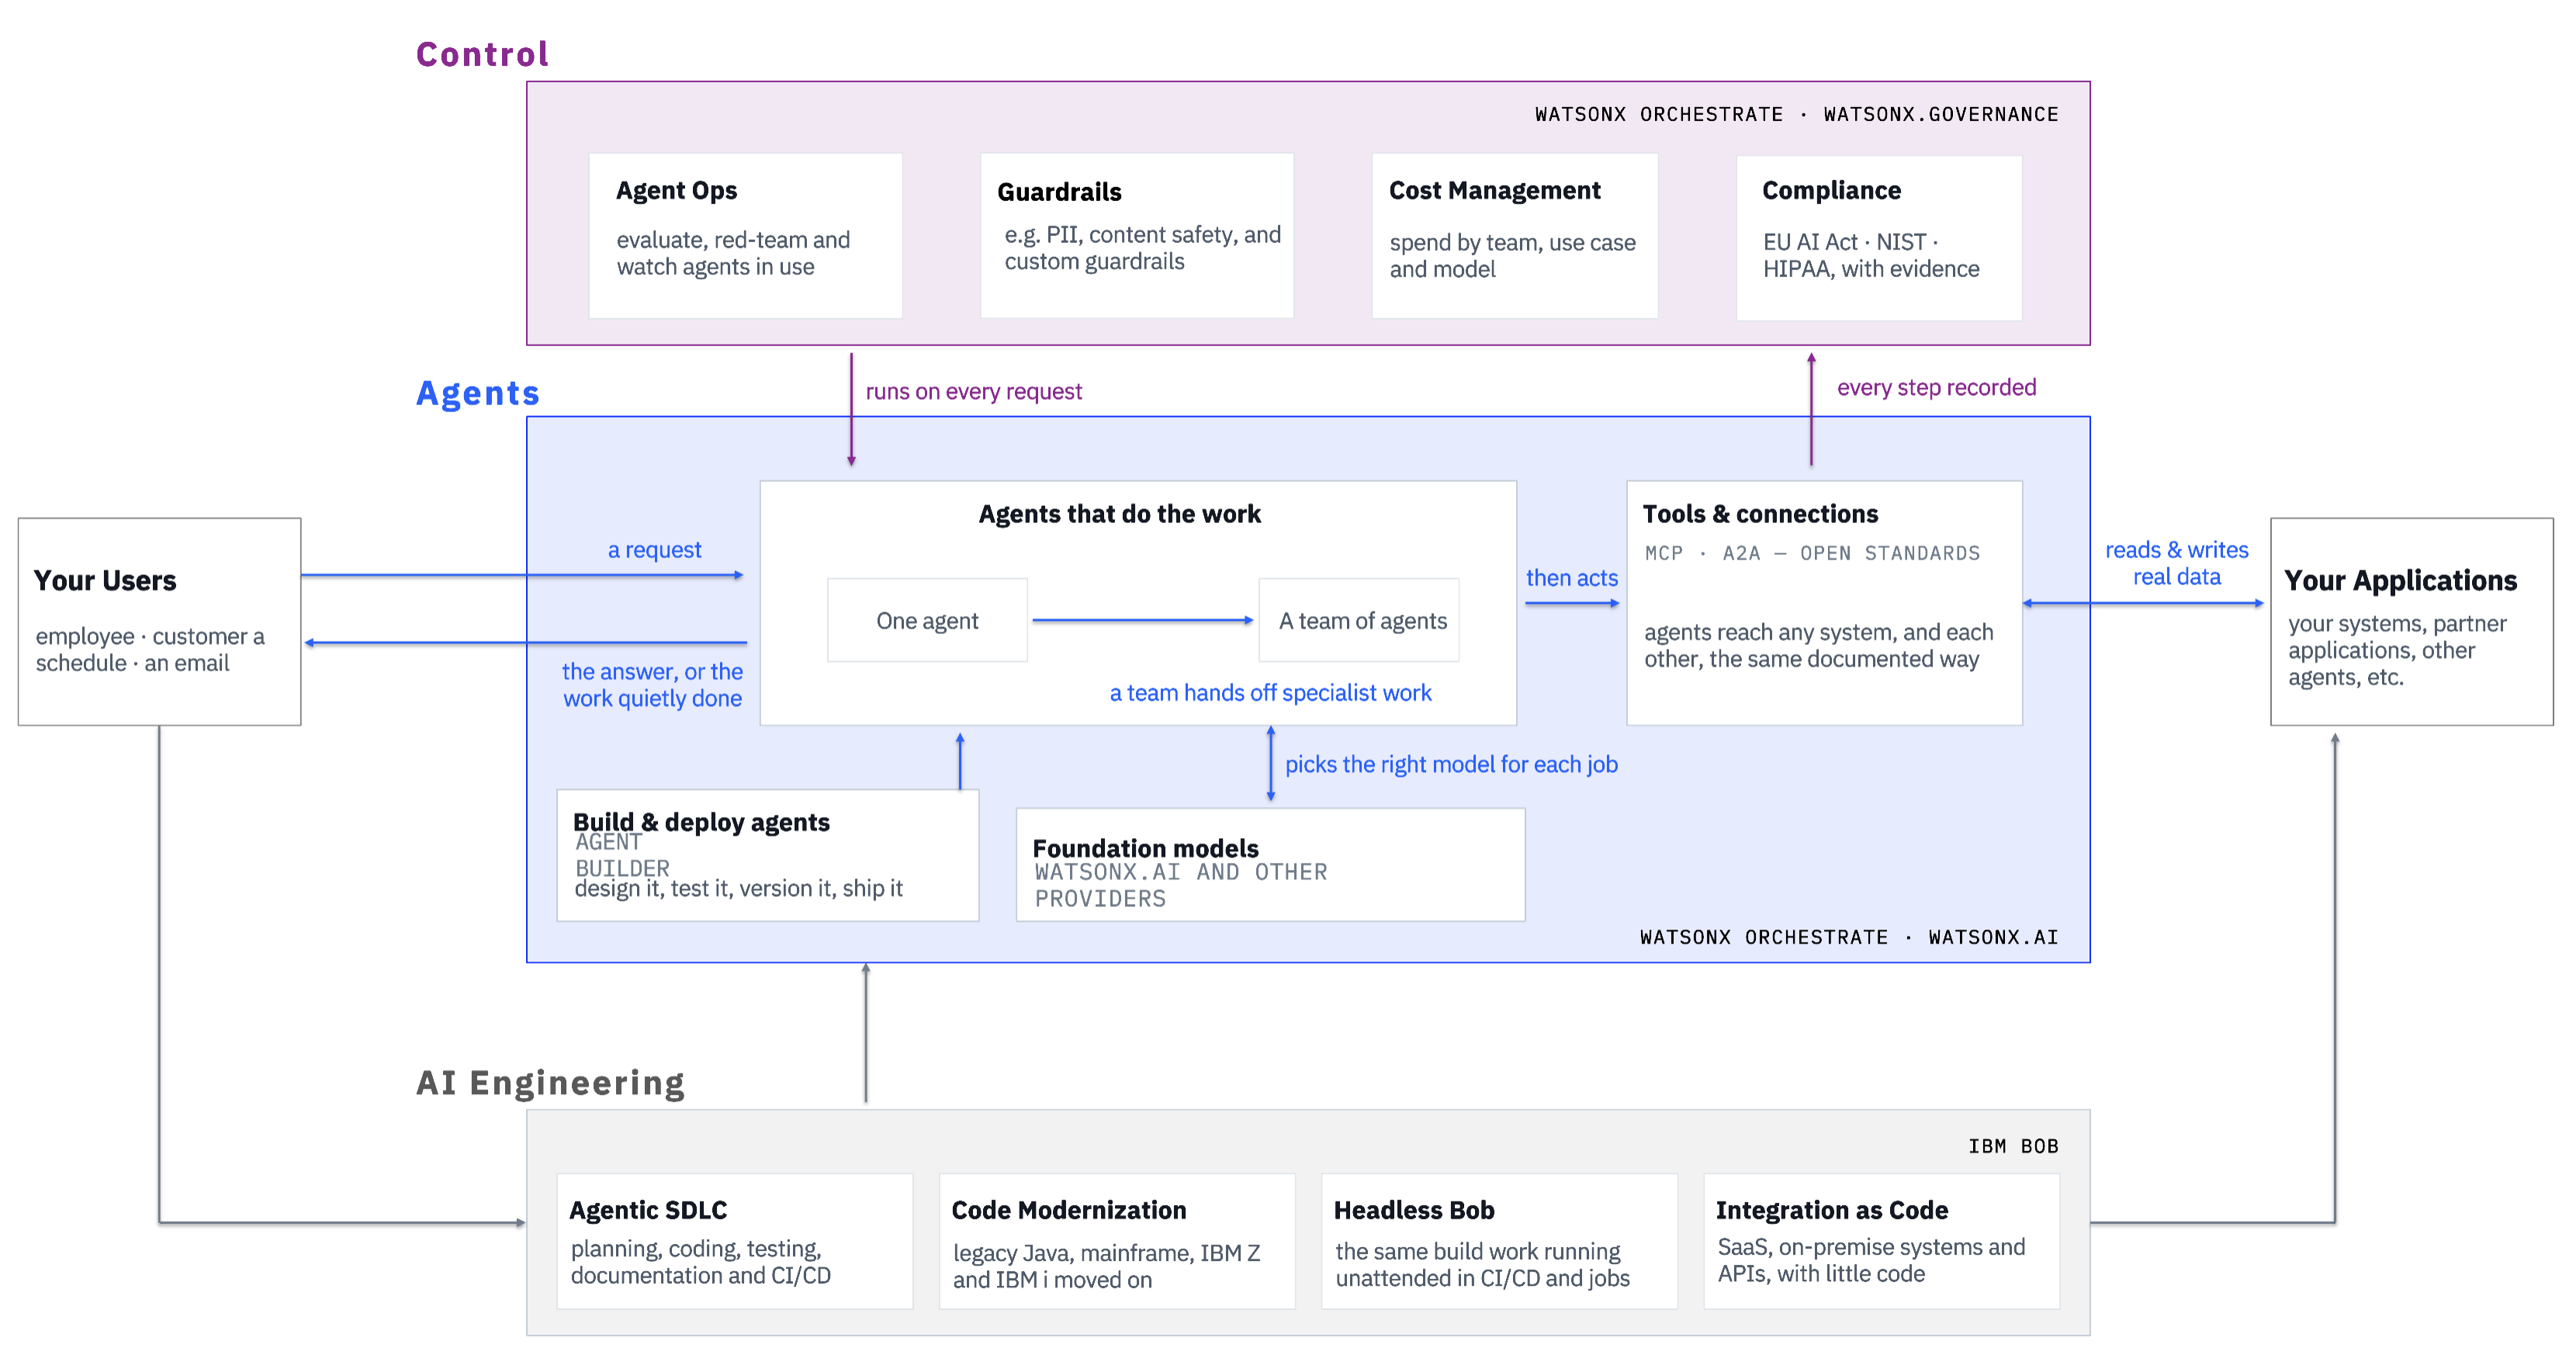Click 'evaluate, red-team and watch agents in use'
2576x1372 pixels.
733,253
